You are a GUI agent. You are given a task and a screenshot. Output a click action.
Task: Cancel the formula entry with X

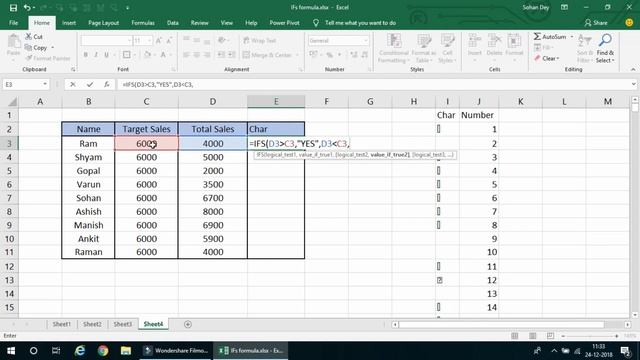tap(73, 84)
